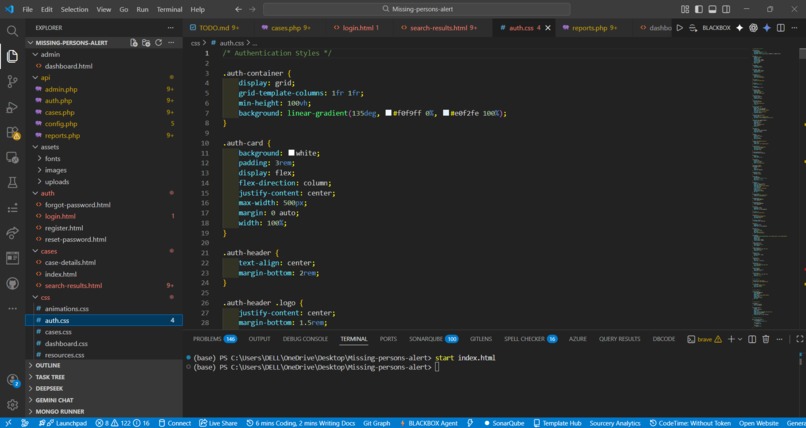Open the Search view in activity bar
Screen dimensions: 806x428
[12, 31]
